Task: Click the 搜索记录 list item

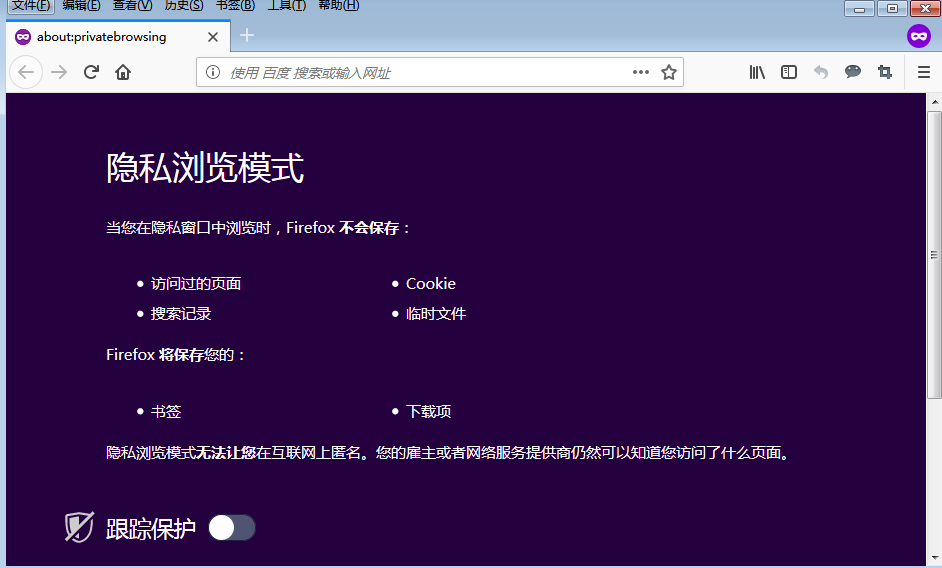Action: pos(181,314)
